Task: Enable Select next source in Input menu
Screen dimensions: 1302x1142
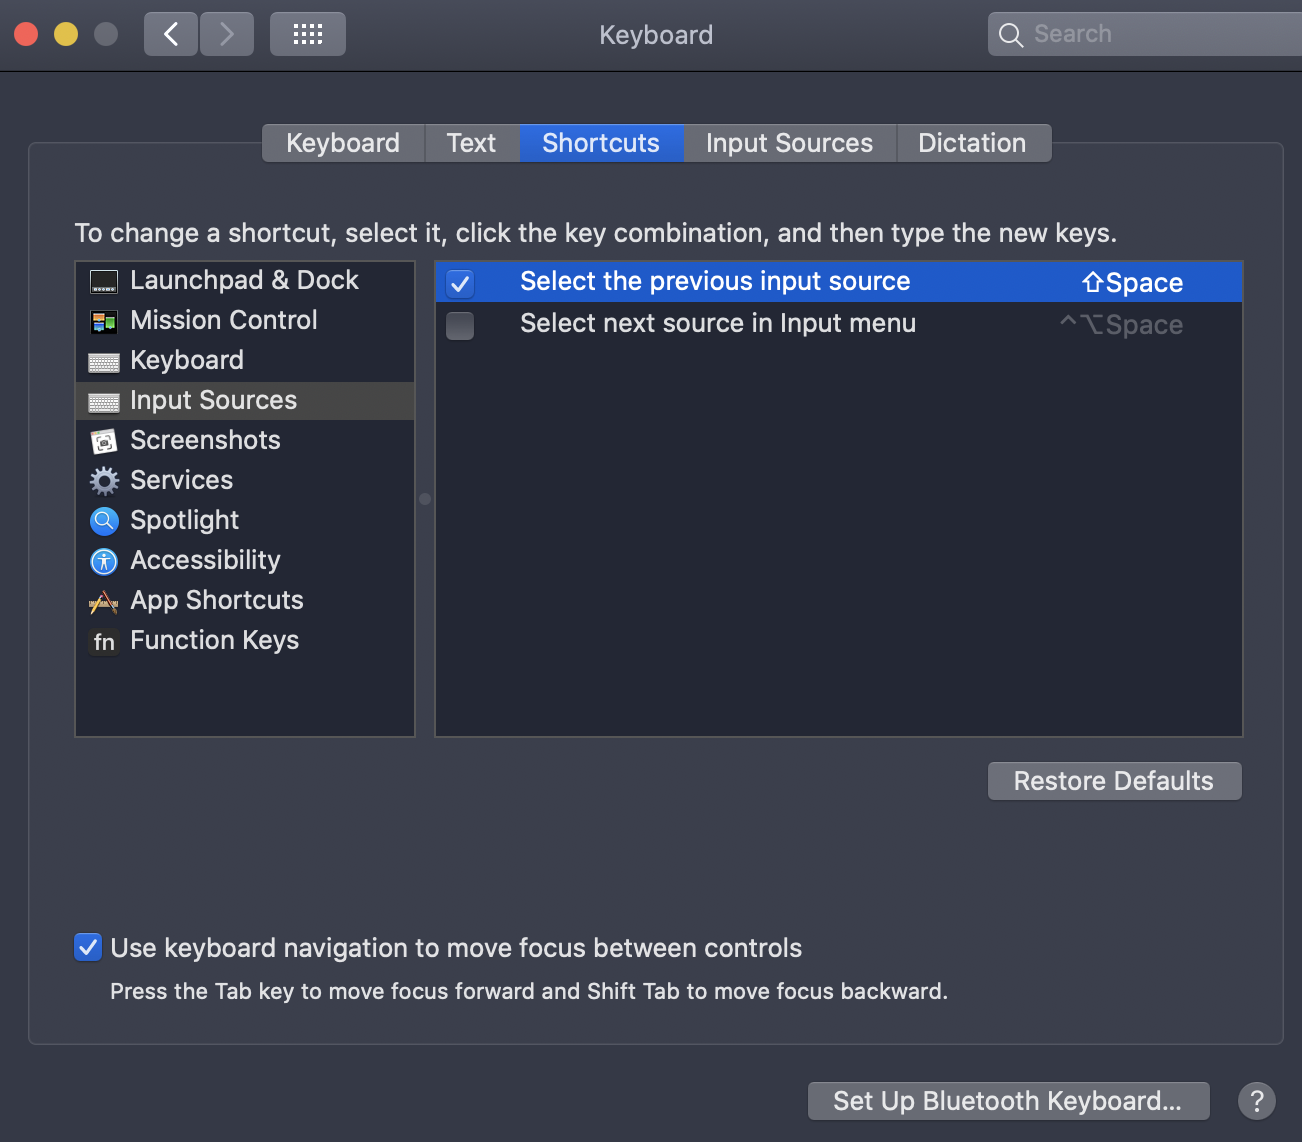Action: pyautogui.click(x=460, y=325)
